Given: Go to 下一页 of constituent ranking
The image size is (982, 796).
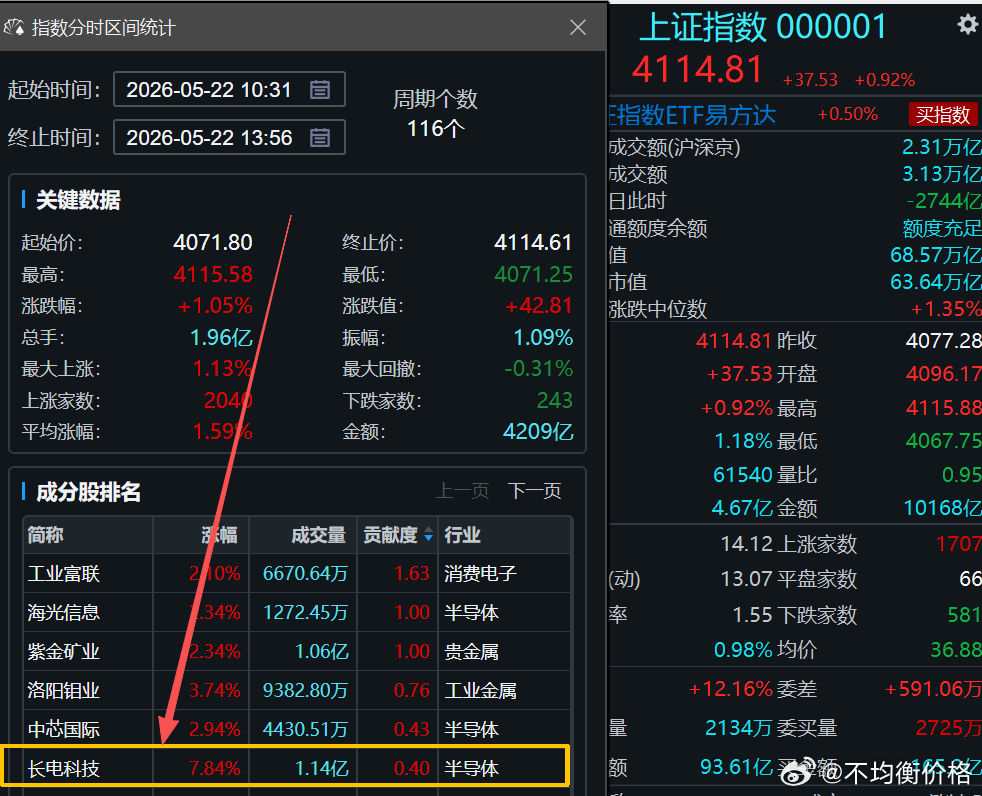Looking at the screenshot, I should coord(534,490).
